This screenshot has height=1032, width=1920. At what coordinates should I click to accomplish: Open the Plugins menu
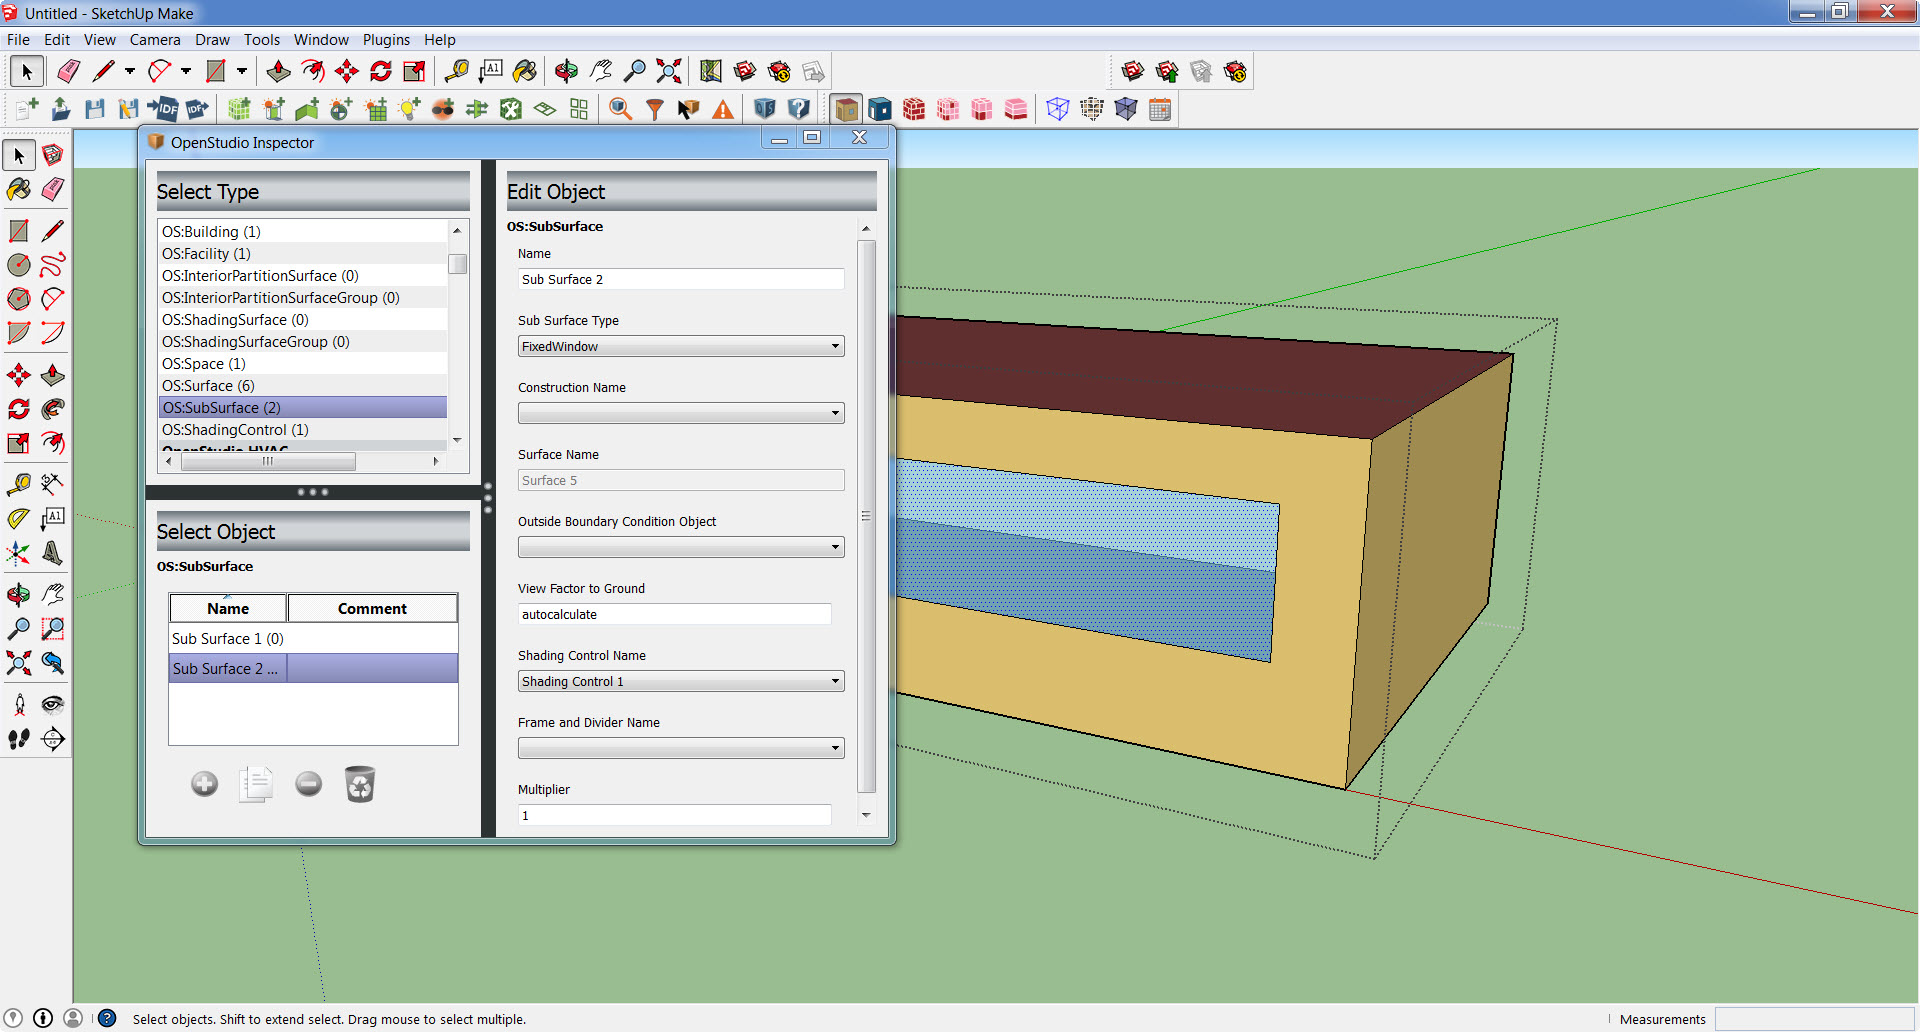[x=386, y=40]
